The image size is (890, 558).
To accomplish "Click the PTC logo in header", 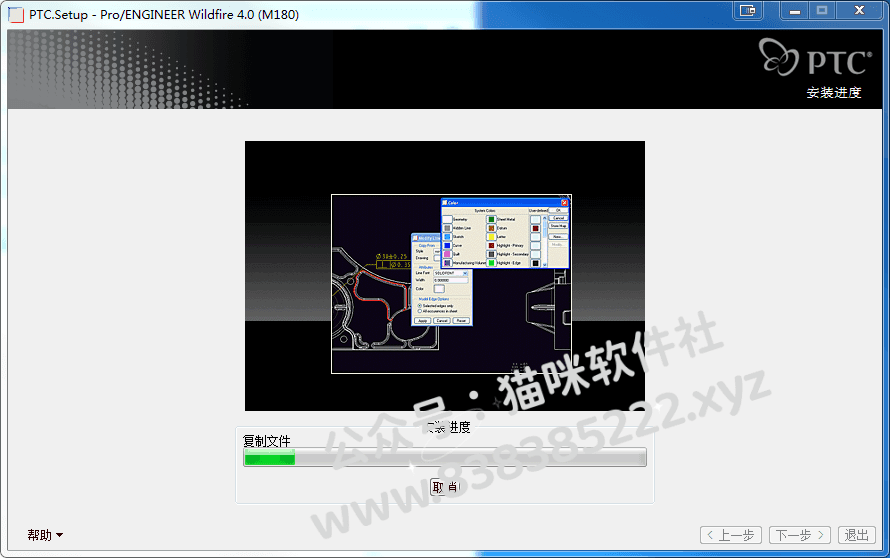I will (x=815, y=57).
